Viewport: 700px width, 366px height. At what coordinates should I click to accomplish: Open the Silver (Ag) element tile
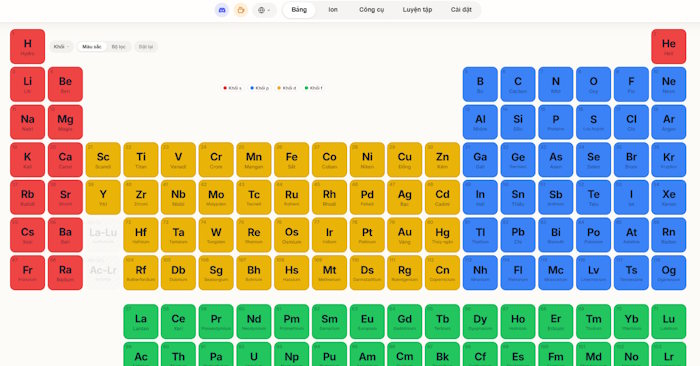(x=405, y=197)
